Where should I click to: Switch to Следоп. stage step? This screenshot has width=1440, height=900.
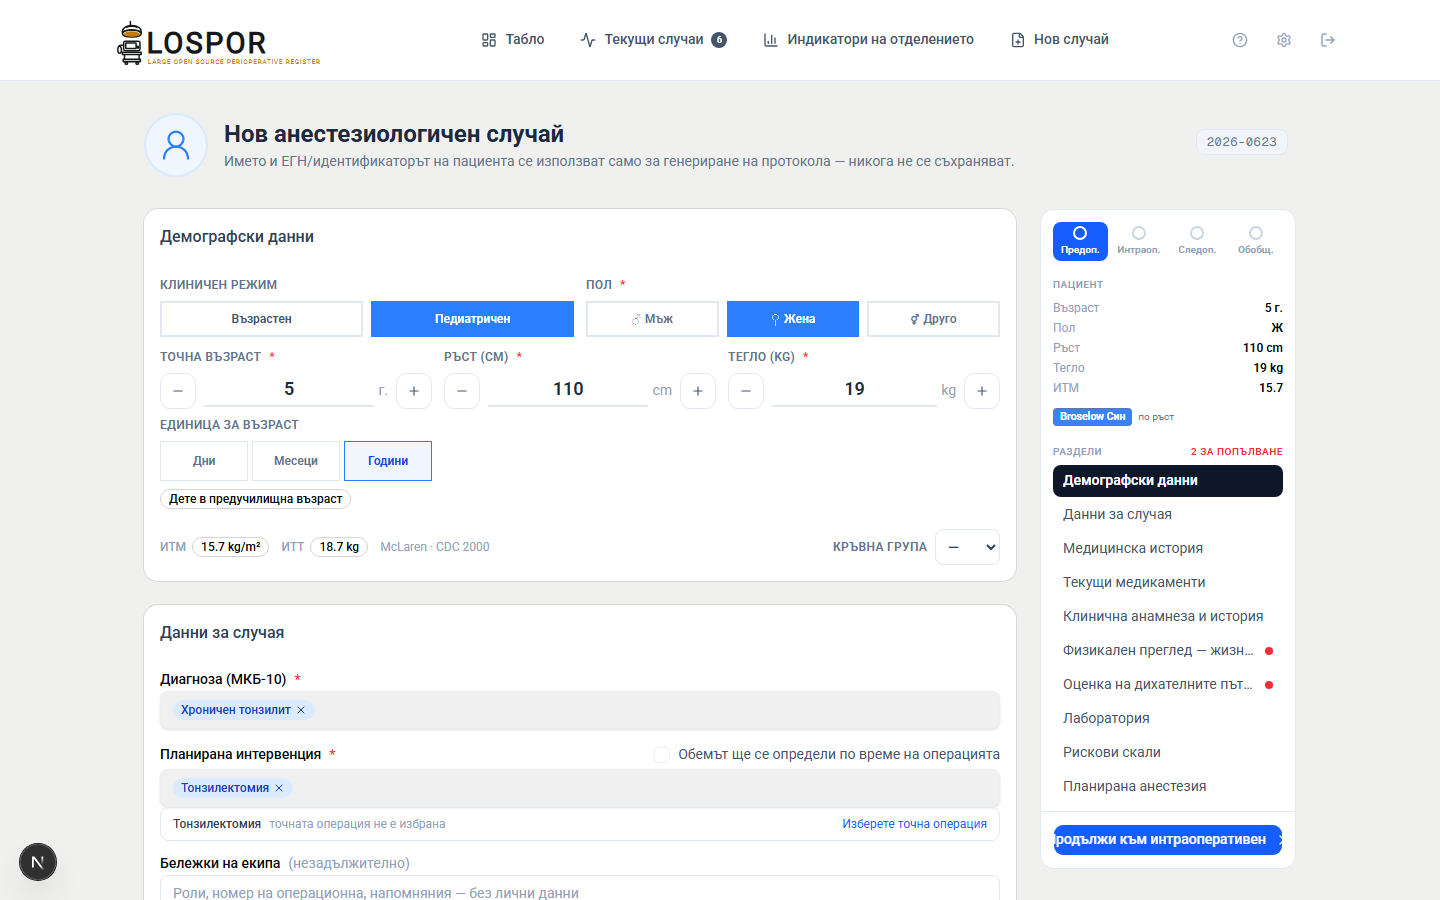coord(1197,241)
